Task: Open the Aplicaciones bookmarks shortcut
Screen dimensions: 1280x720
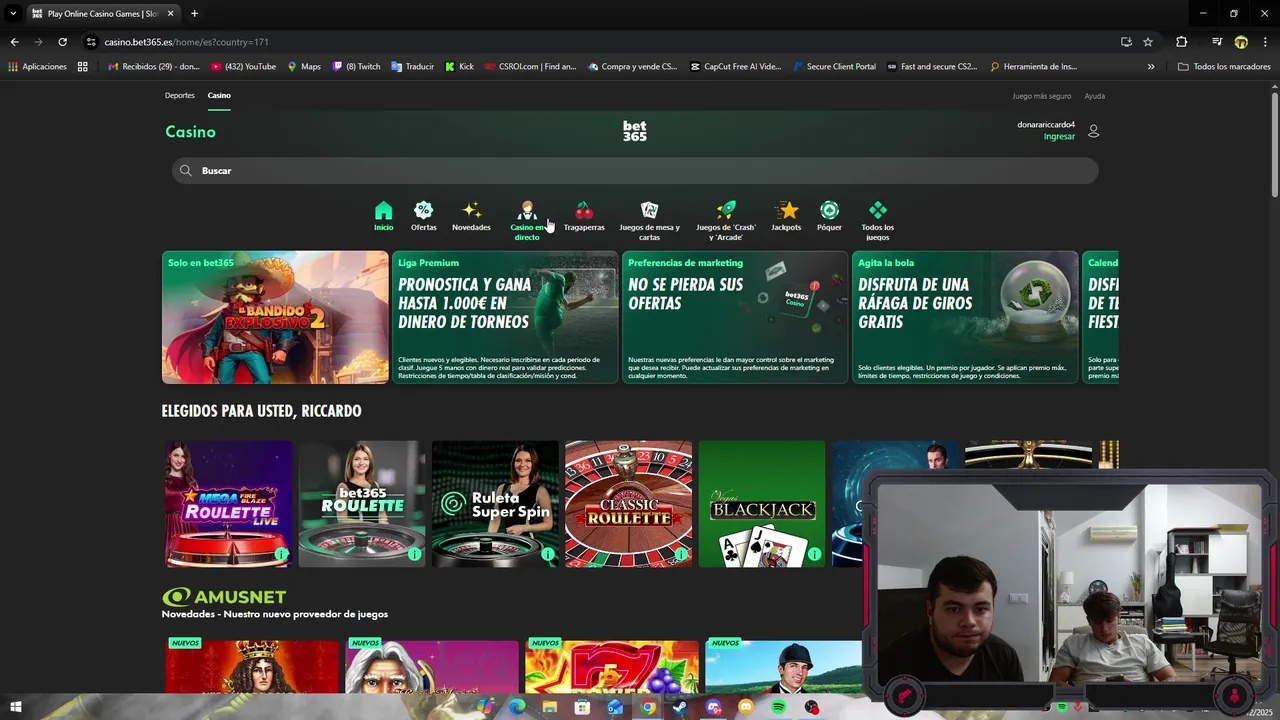Action: 37,67
